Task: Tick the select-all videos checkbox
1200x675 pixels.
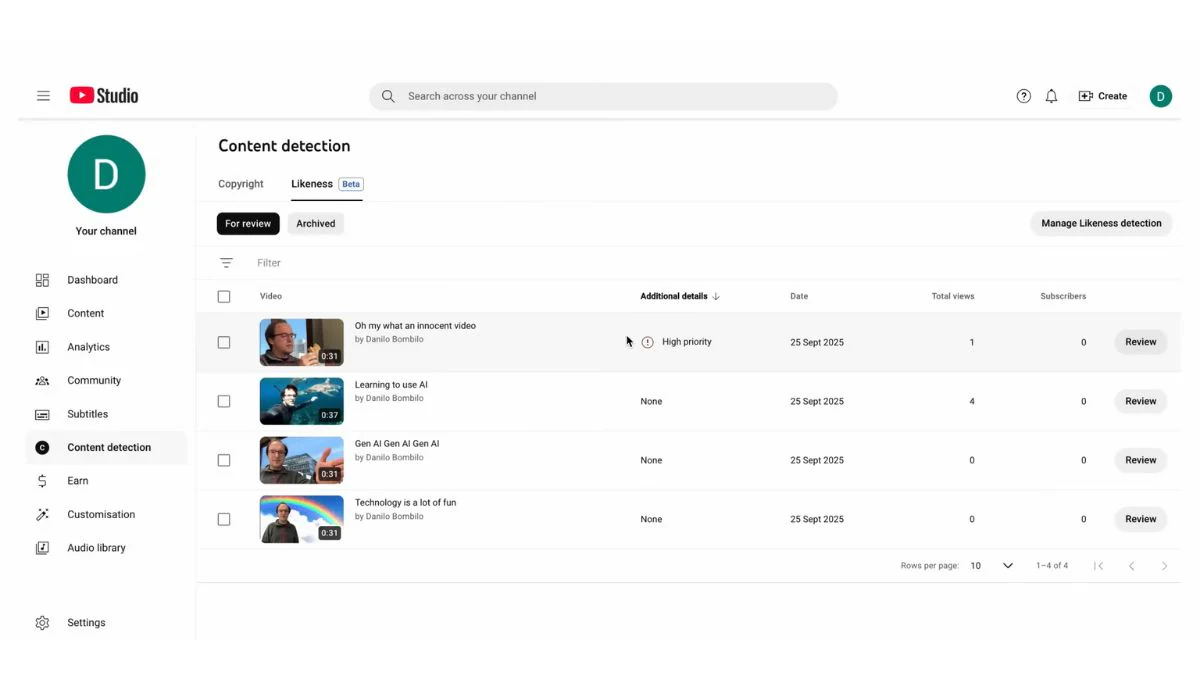Action: (224, 297)
